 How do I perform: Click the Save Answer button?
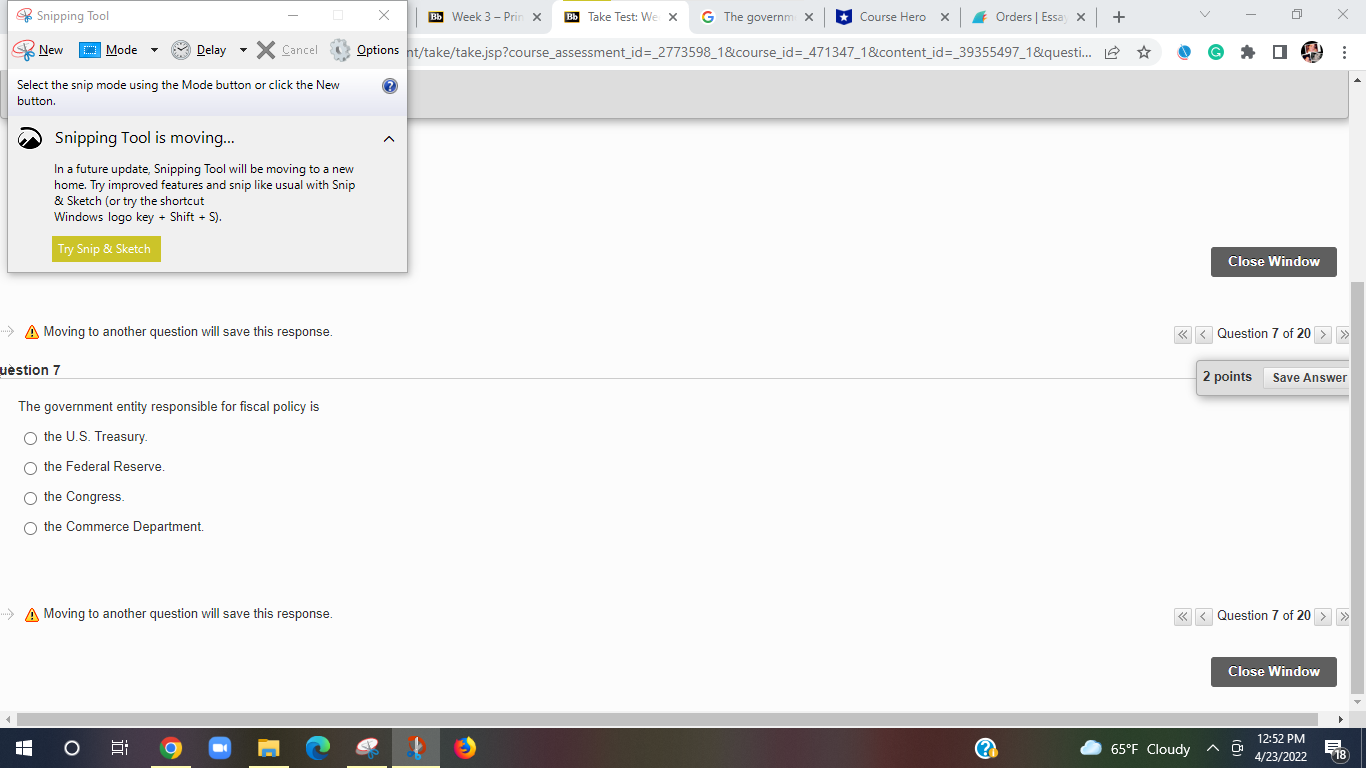1311,377
